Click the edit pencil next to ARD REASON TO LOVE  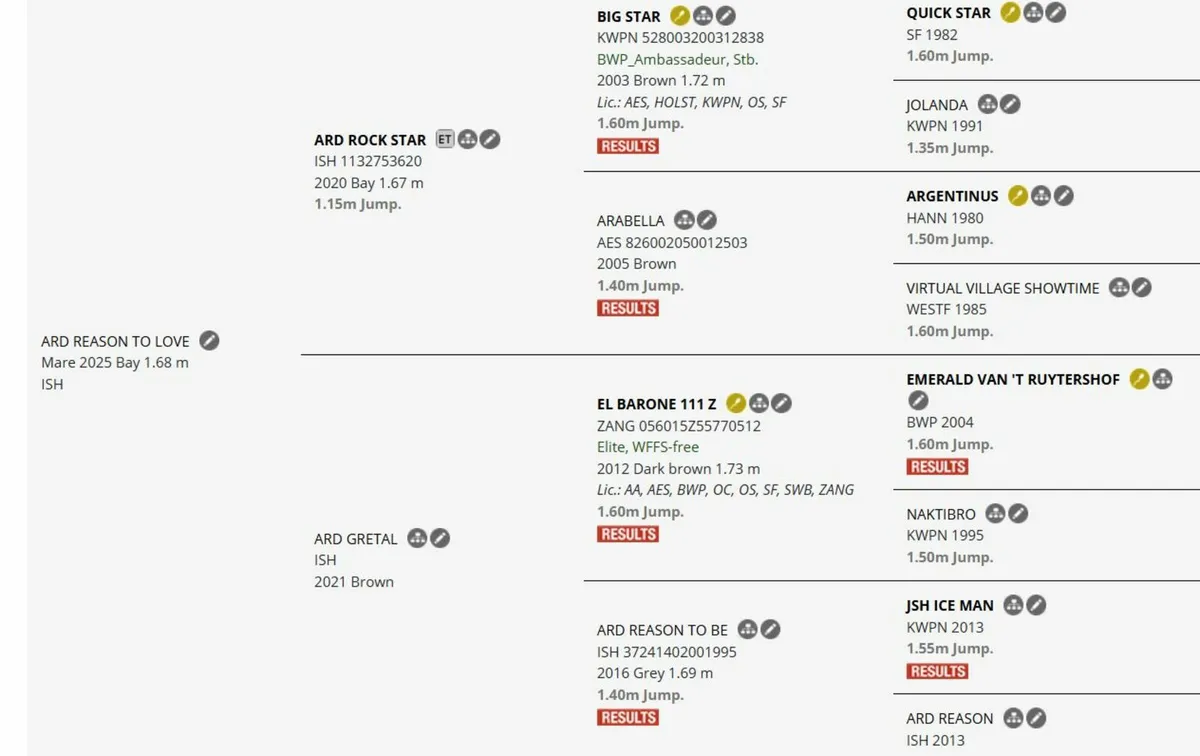(209, 341)
